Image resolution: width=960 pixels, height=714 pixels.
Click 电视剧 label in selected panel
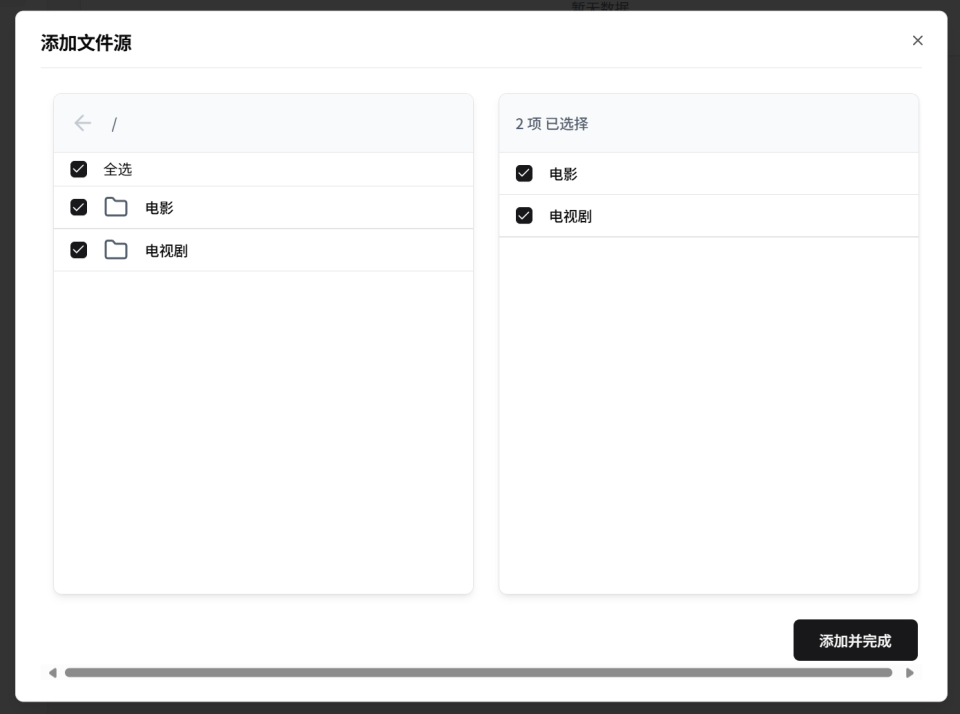pos(571,217)
